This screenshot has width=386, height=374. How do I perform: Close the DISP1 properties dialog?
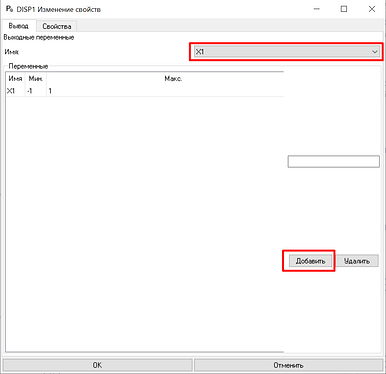click(x=372, y=9)
